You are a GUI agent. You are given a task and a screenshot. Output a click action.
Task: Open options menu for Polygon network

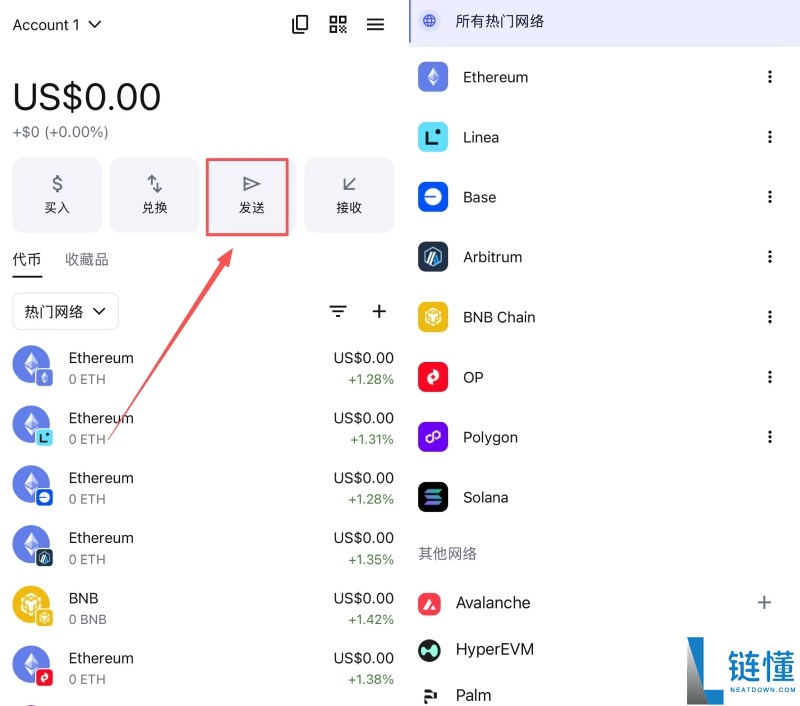click(770, 437)
